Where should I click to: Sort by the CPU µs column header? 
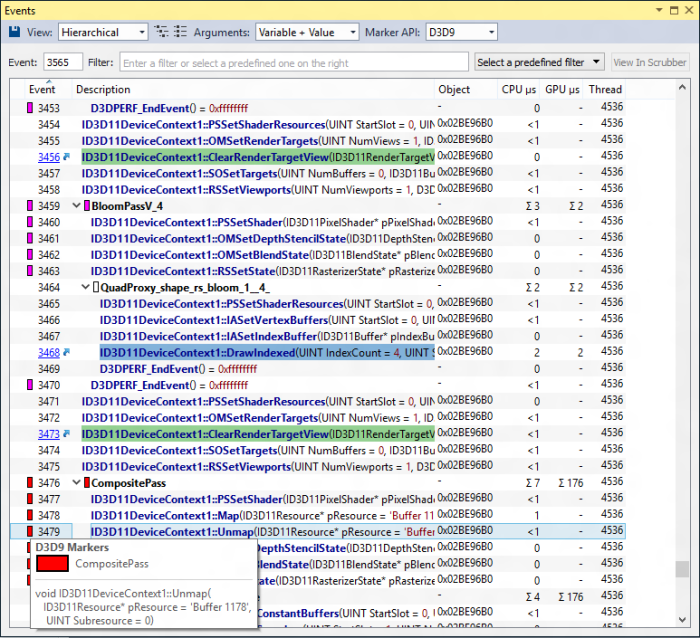pyautogui.click(x=518, y=89)
